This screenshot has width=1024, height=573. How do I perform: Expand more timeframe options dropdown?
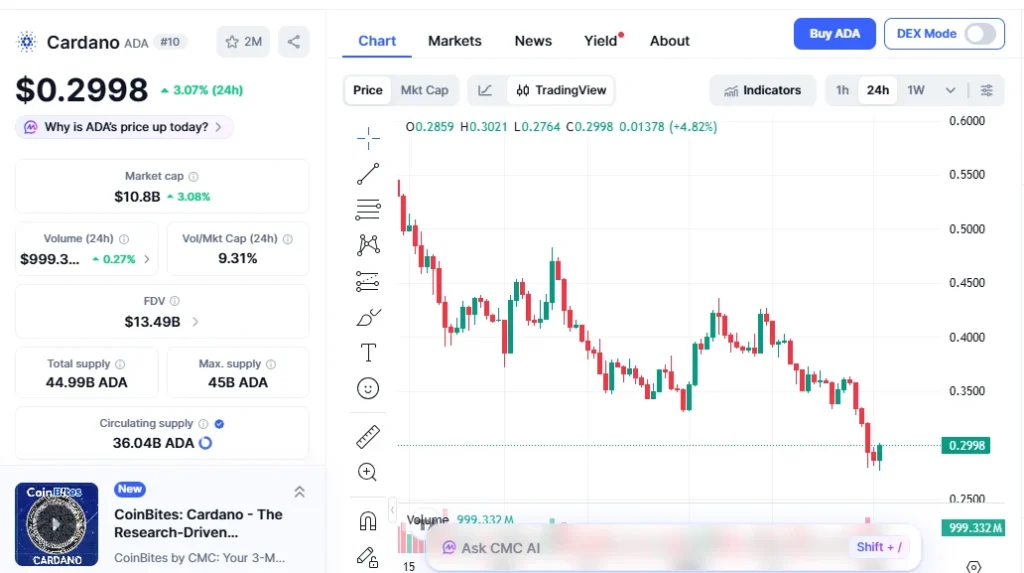coord(950,90)
